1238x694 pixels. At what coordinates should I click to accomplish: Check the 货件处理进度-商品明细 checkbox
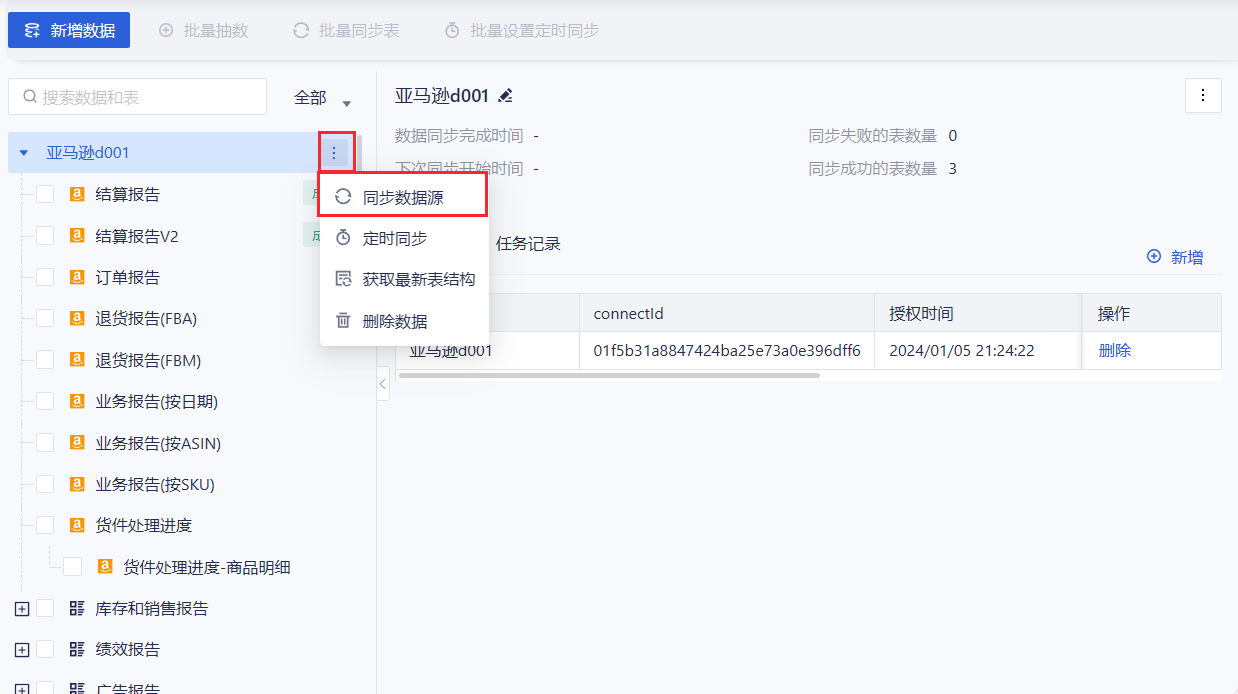tap(73, 567)
